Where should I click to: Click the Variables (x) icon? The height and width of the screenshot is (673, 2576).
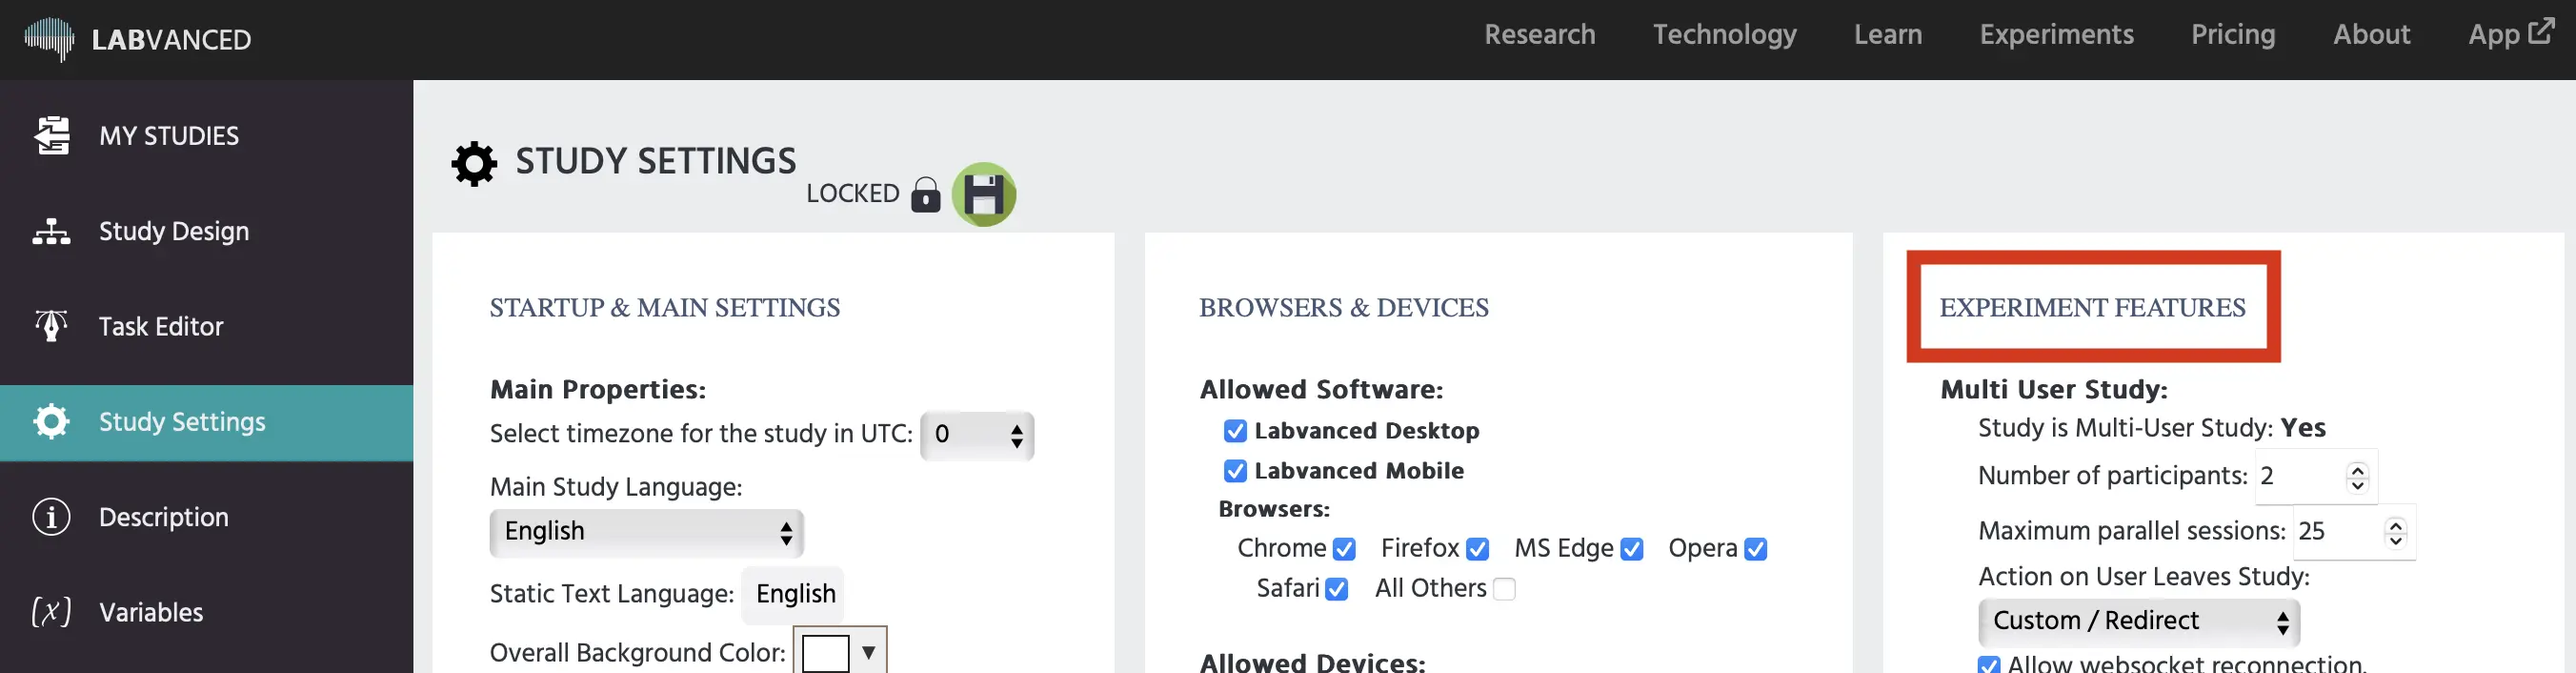[52, 612]
